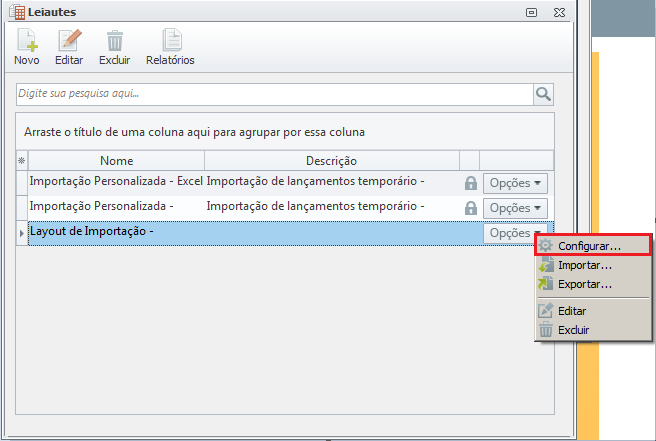Select 'Importação Personalizada -' name cell in second row
Screen dimensions: 656x441
click(x=116, y=206)
